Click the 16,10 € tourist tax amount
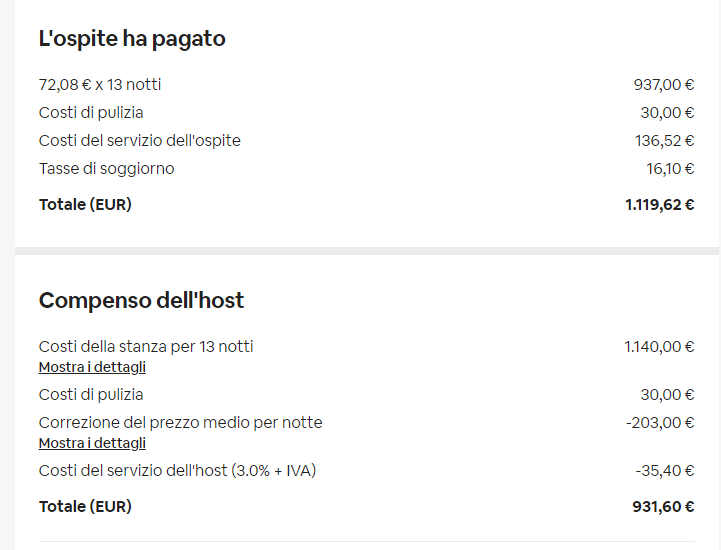This screenshot has height=550, width=721. pyautogui.click(x=670, y=168)
